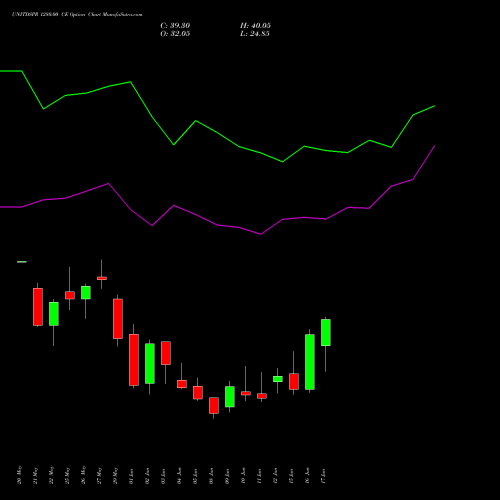Select the 22 May date label
The image size is (500, 500).
(51, 475)
